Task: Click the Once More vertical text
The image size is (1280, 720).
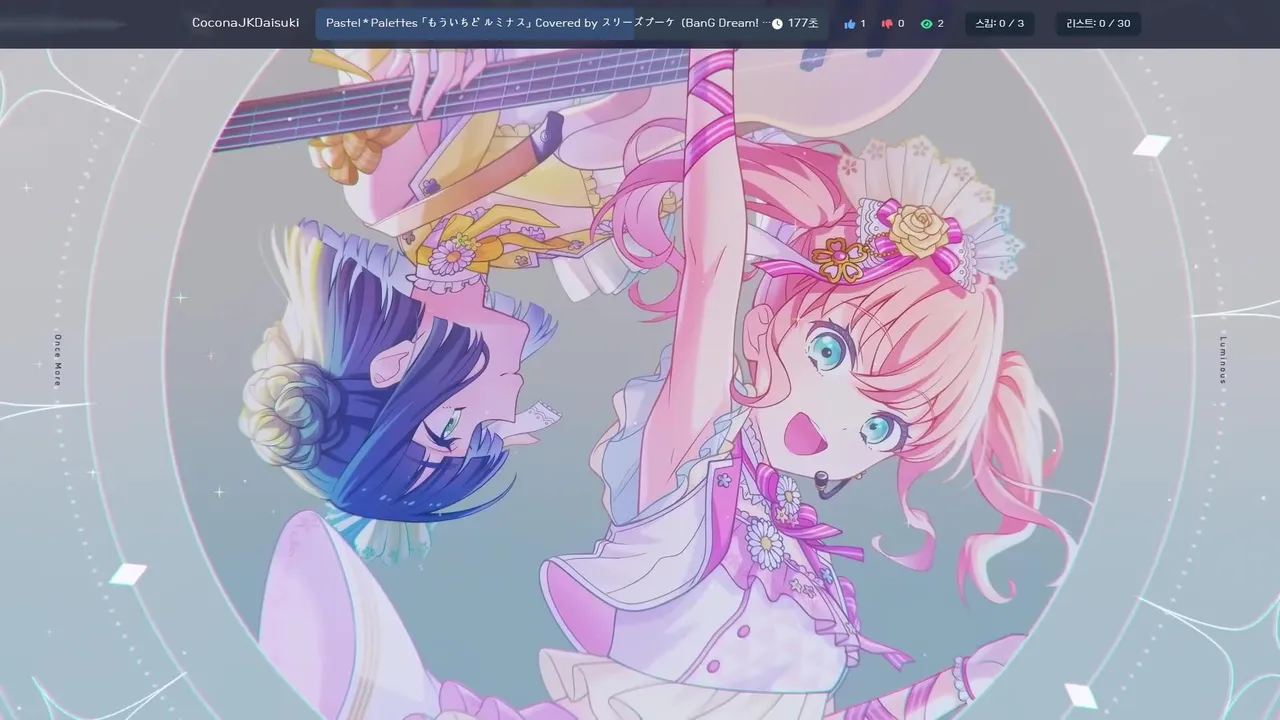Action: tap(57, 360)
